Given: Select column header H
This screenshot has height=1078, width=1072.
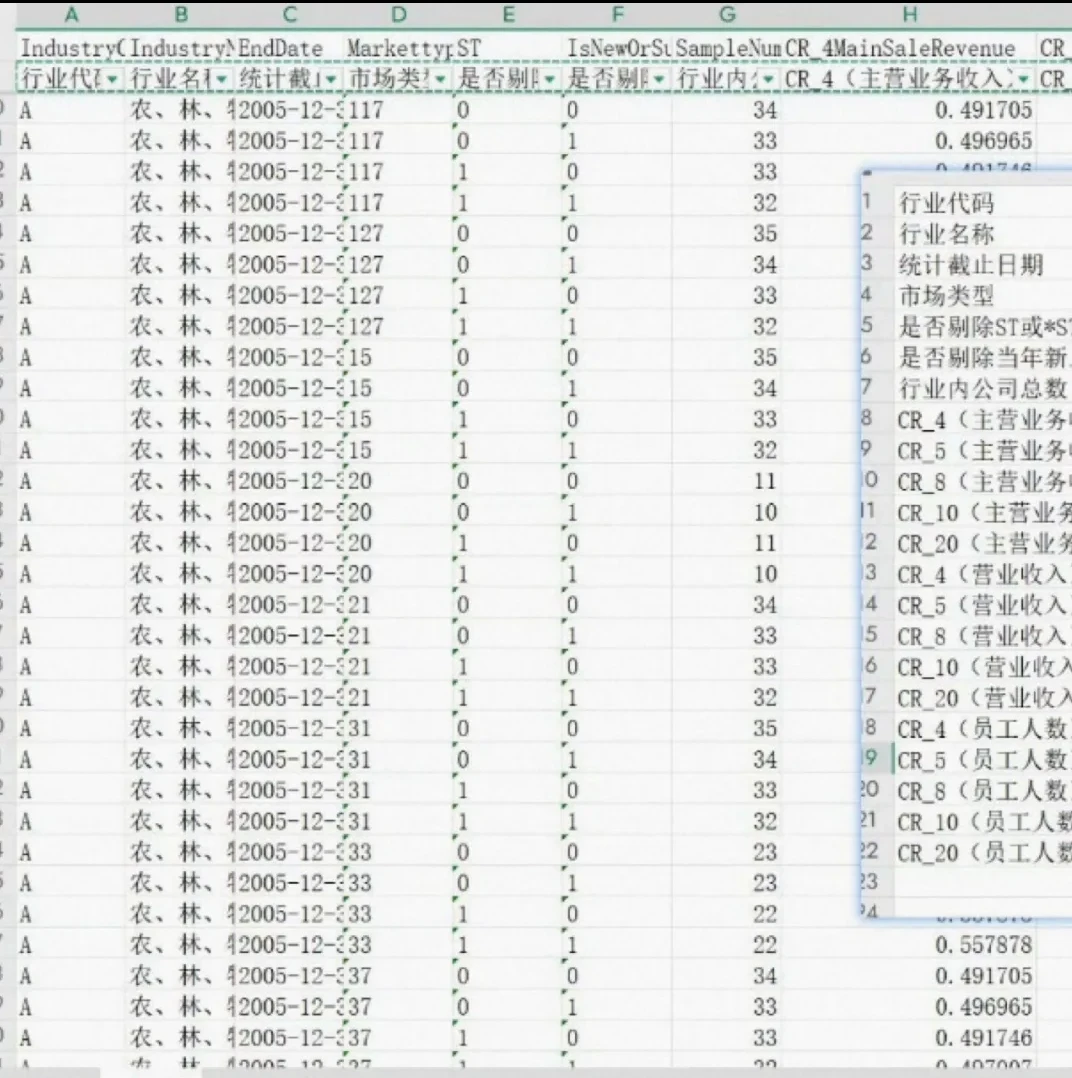Looking at the screenshot, I should [x=908, y=15].
